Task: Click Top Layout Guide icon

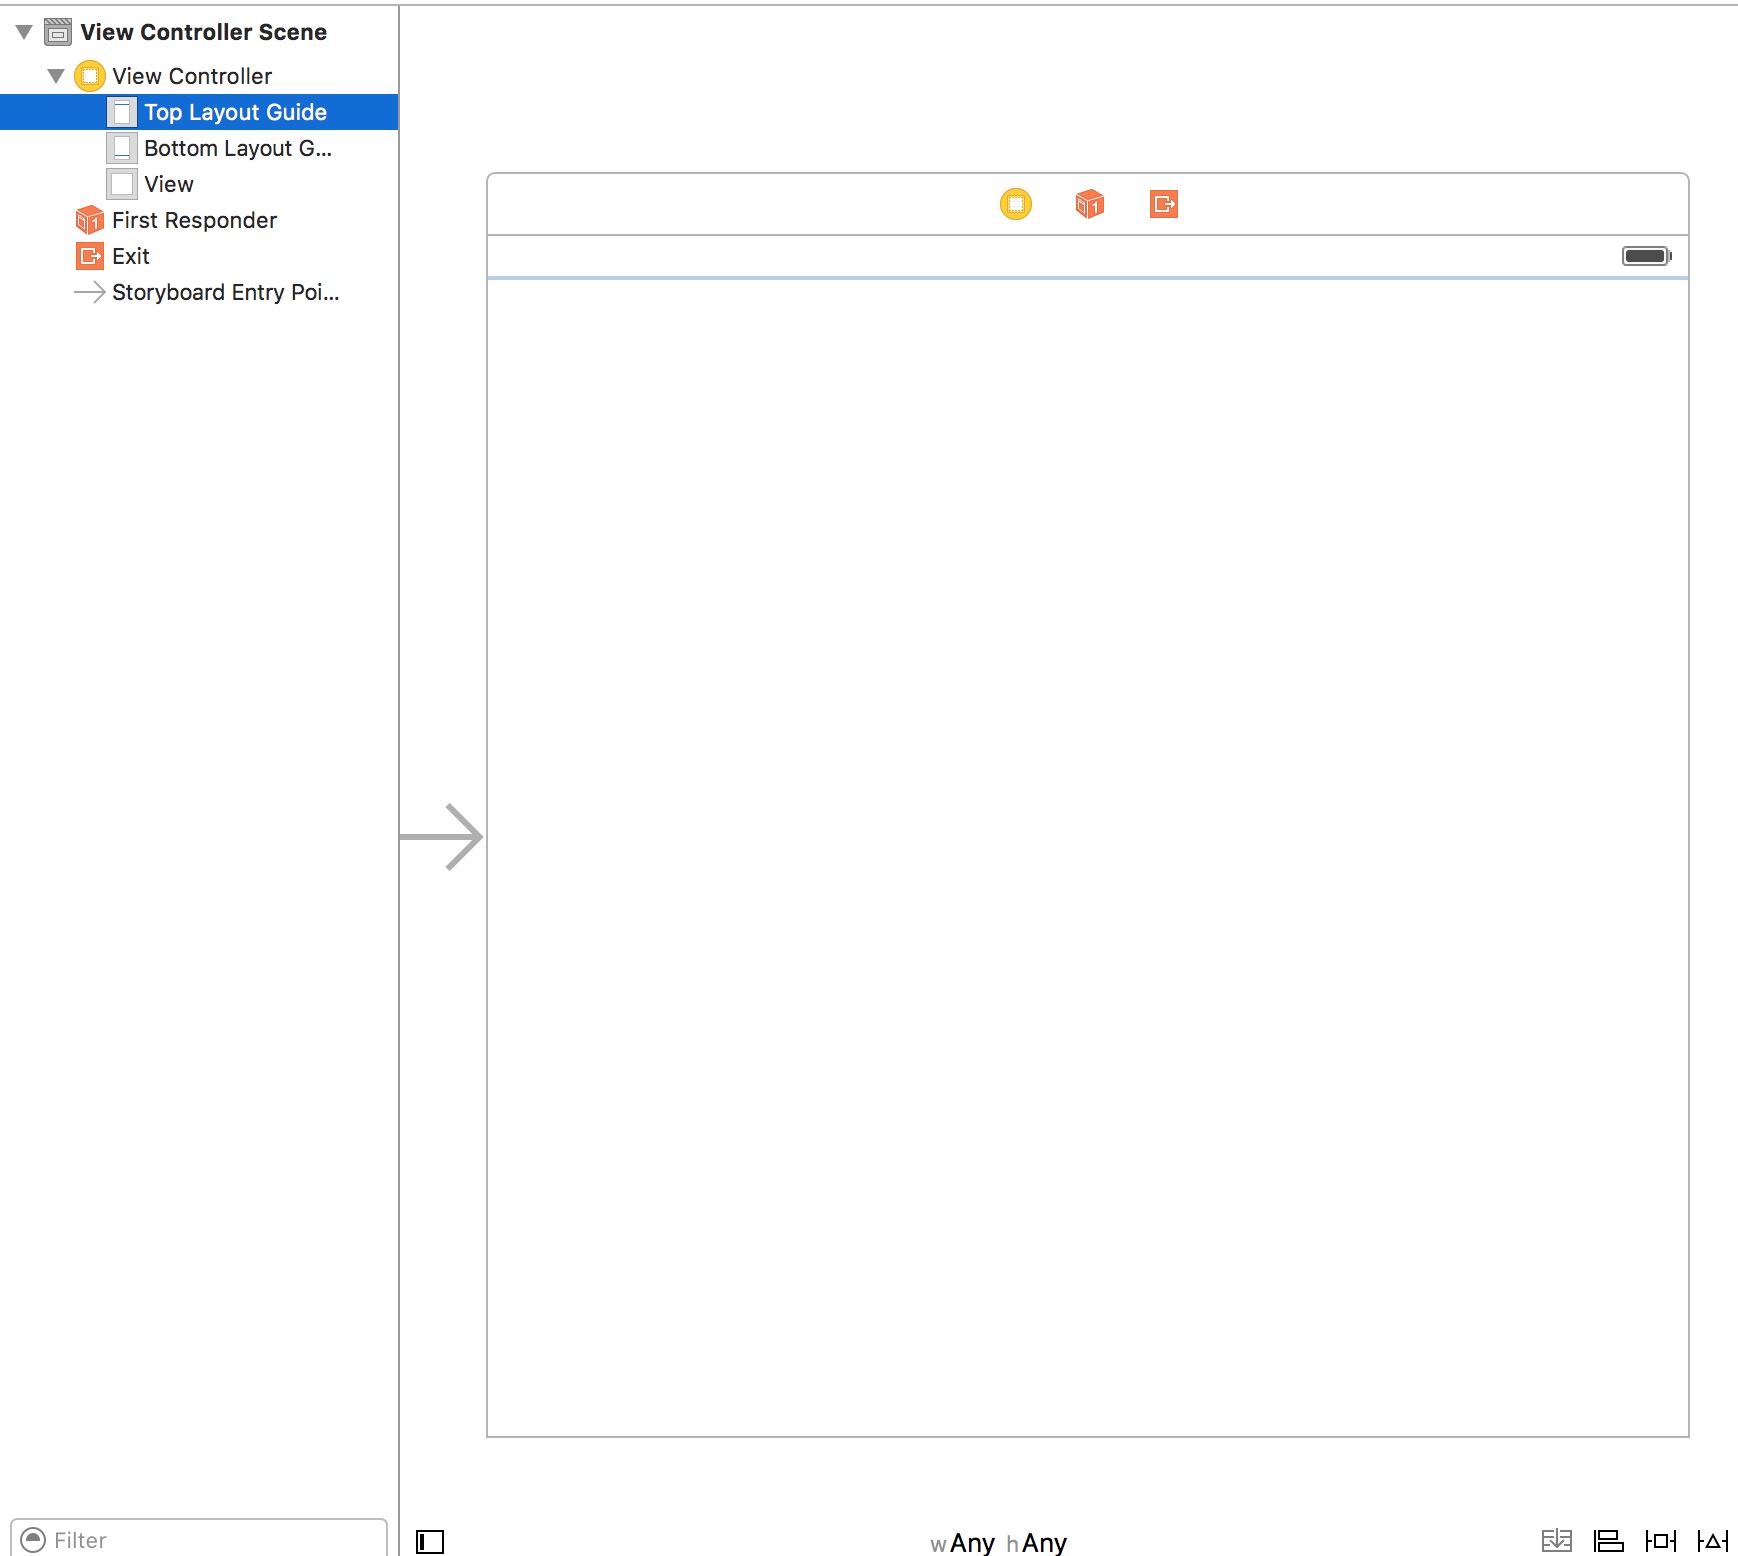Action: pos(122,112)
